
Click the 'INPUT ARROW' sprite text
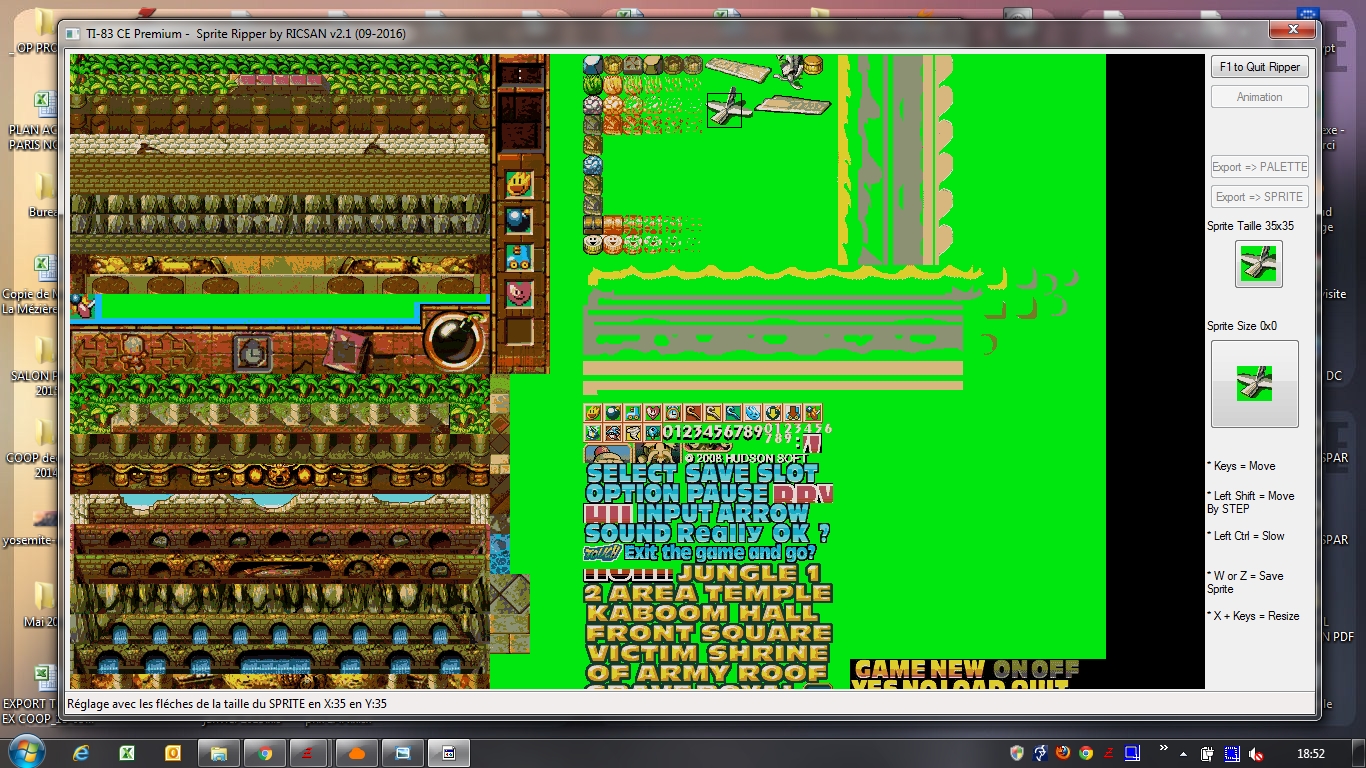(x=722, y=513)
